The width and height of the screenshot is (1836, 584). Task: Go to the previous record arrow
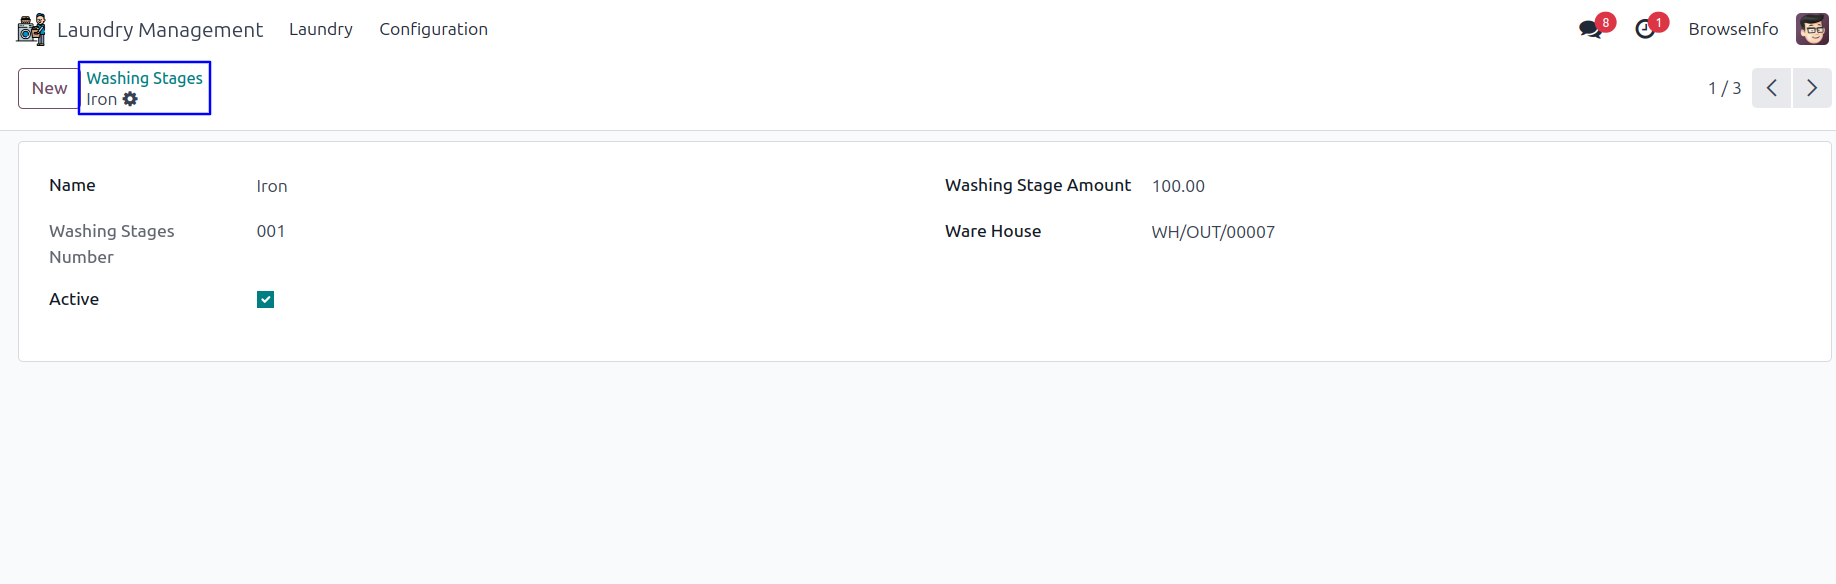click(x=1771, y=88)
